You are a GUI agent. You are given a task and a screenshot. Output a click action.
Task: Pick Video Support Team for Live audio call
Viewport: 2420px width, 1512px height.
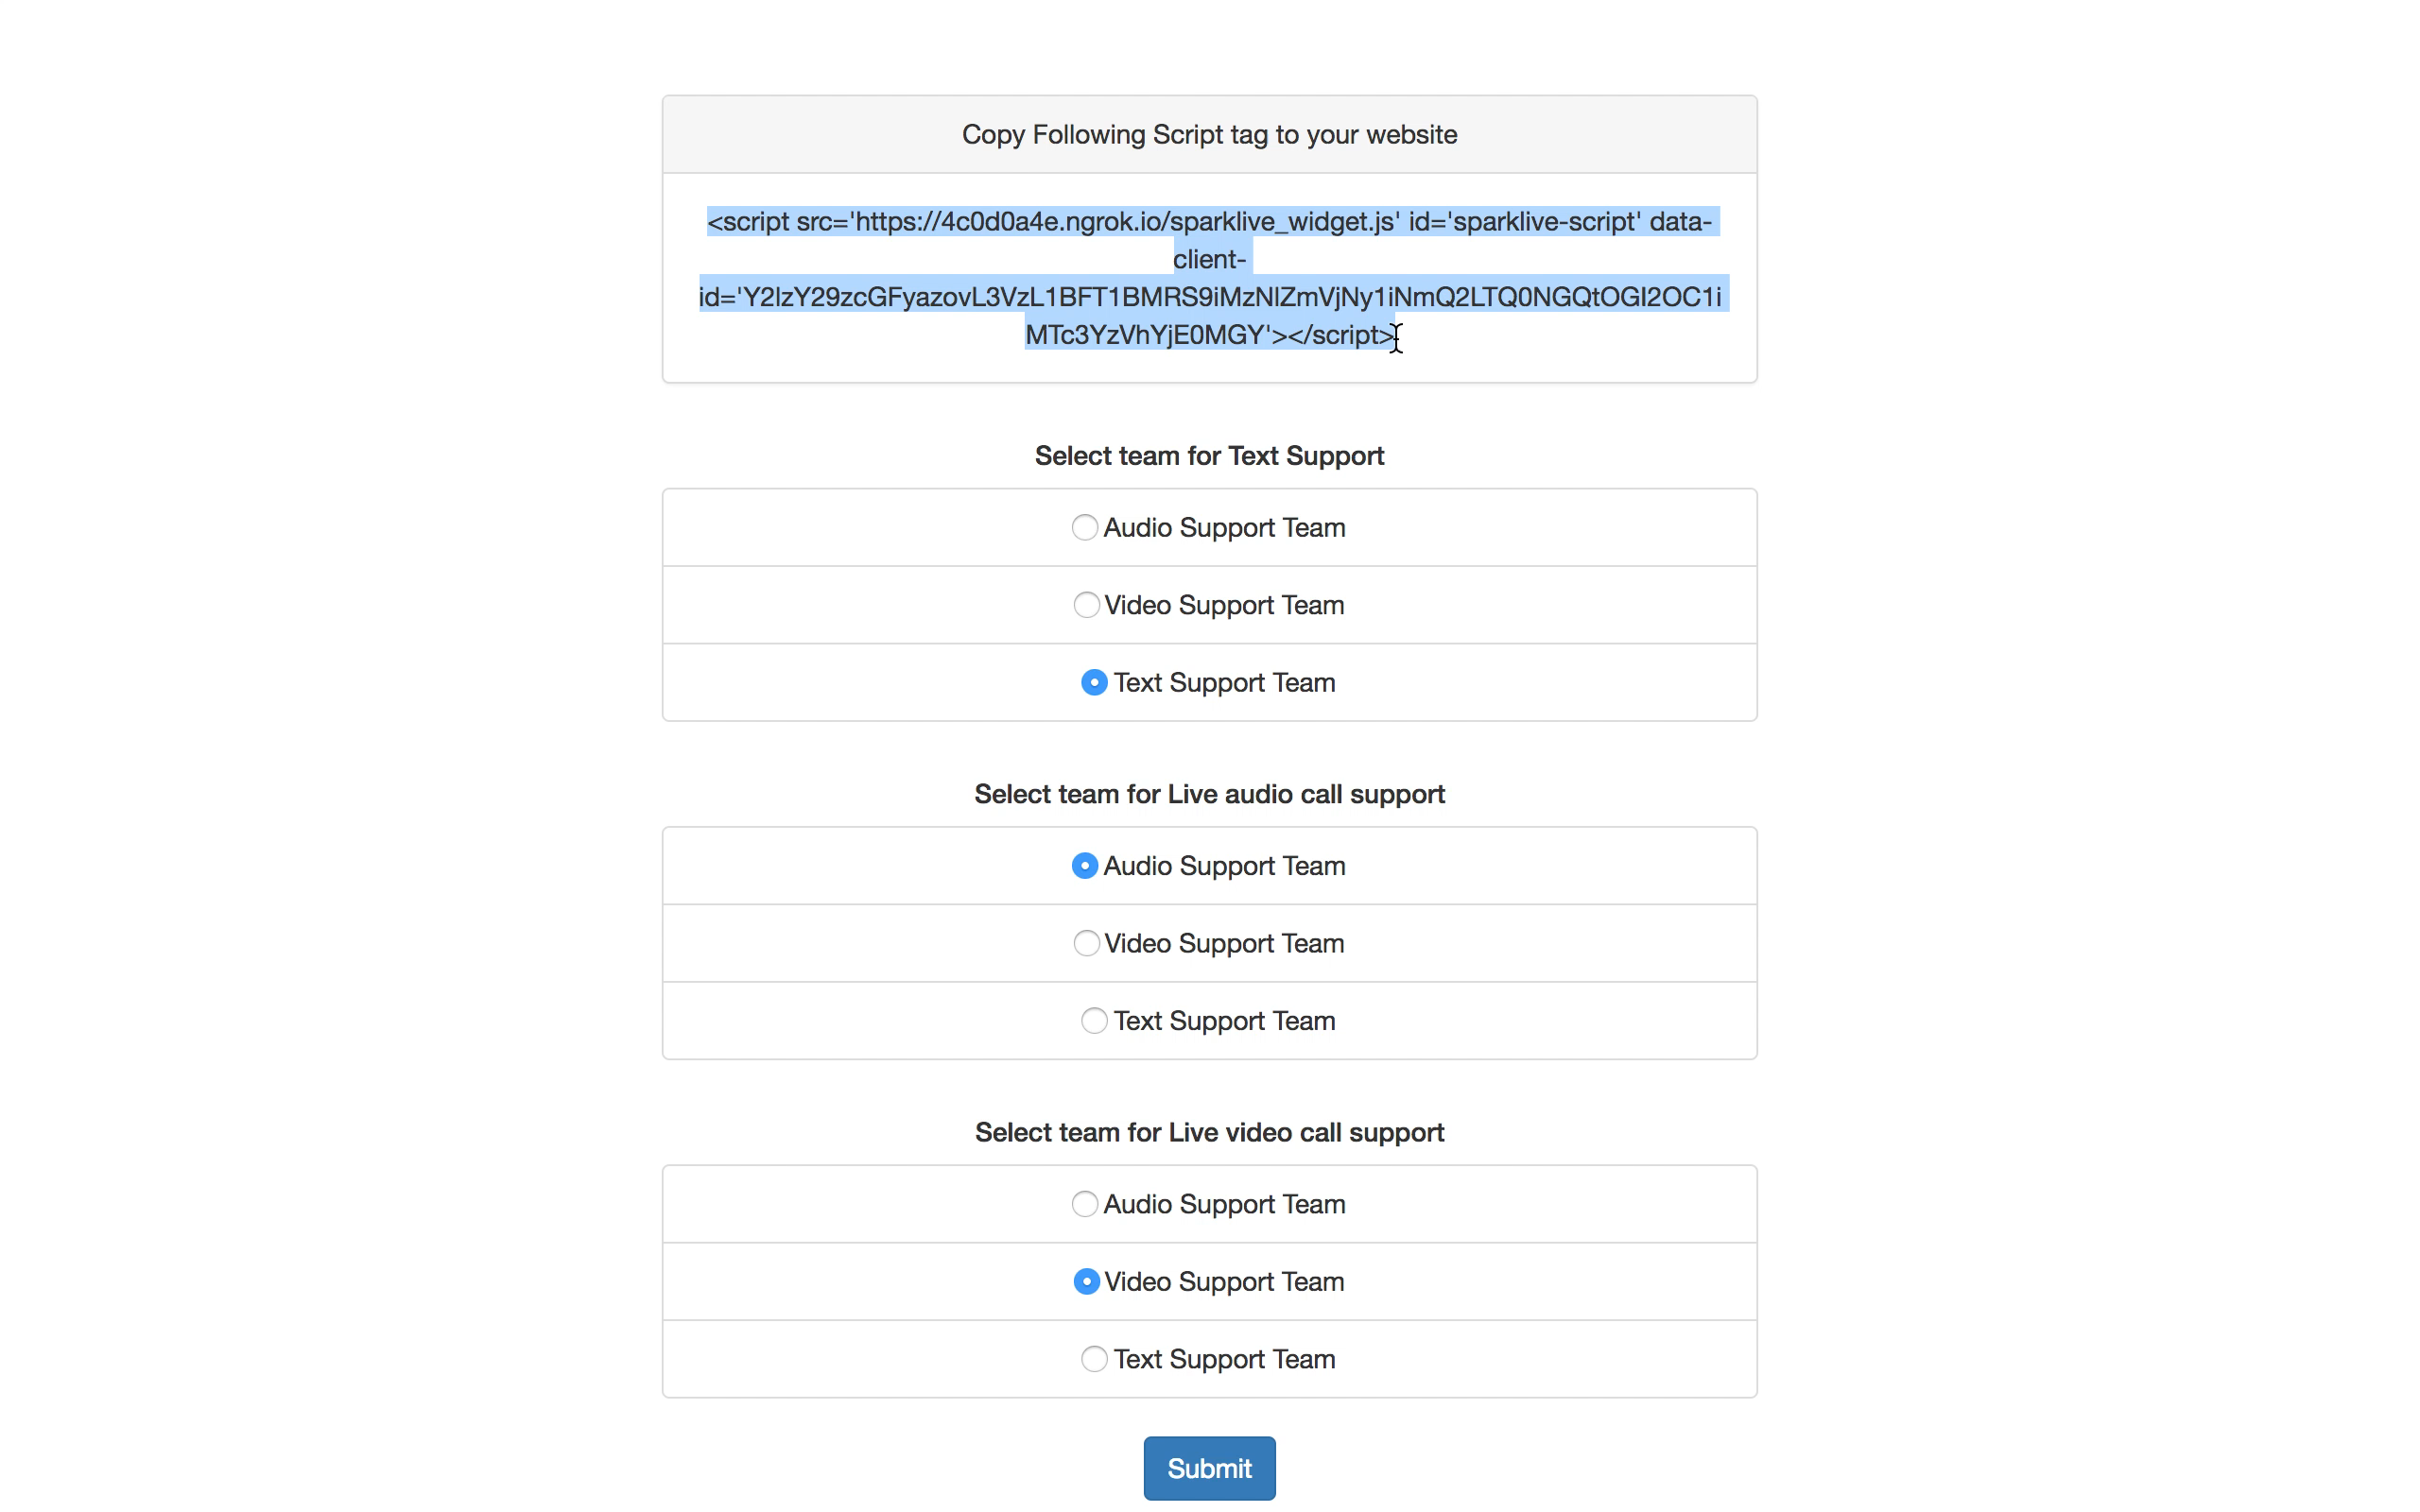[x=1086, y=943]
